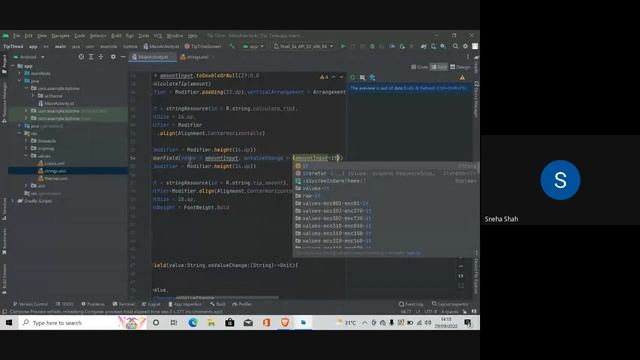
Task: Select strings.xml in project tree
Action: tap(52, 171)
